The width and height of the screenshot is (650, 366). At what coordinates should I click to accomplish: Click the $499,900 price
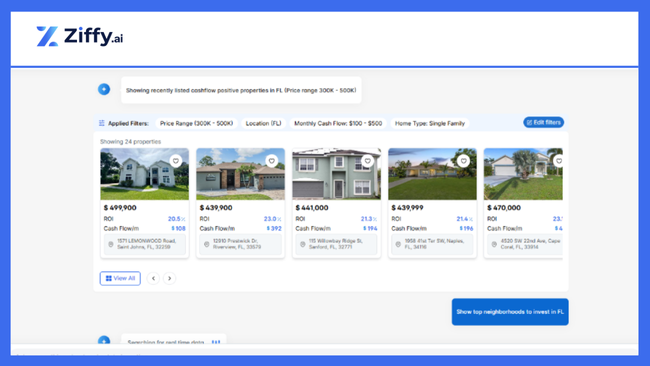[120, 208]
